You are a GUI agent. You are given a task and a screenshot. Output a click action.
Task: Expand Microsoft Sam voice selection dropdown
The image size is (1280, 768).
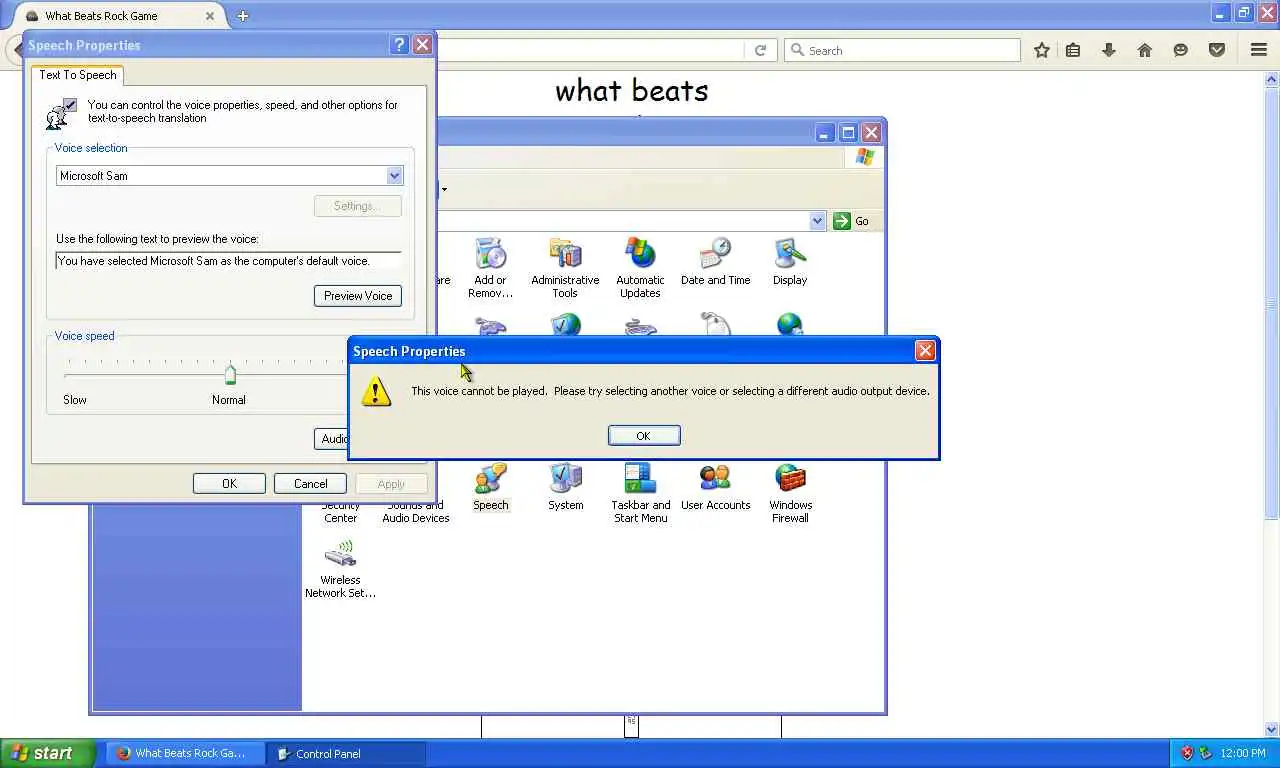pos(394,176)
